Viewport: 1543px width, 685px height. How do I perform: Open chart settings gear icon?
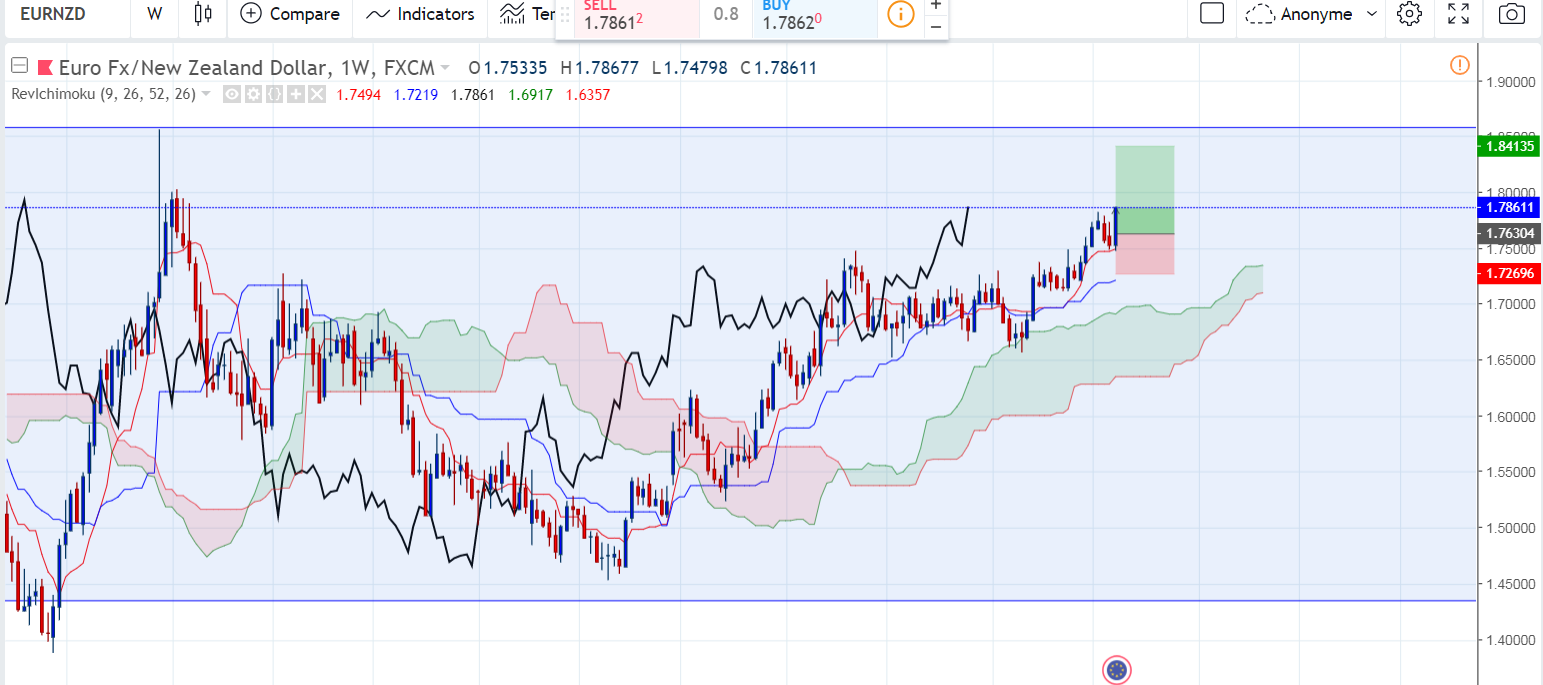[x=1409, y=14]
